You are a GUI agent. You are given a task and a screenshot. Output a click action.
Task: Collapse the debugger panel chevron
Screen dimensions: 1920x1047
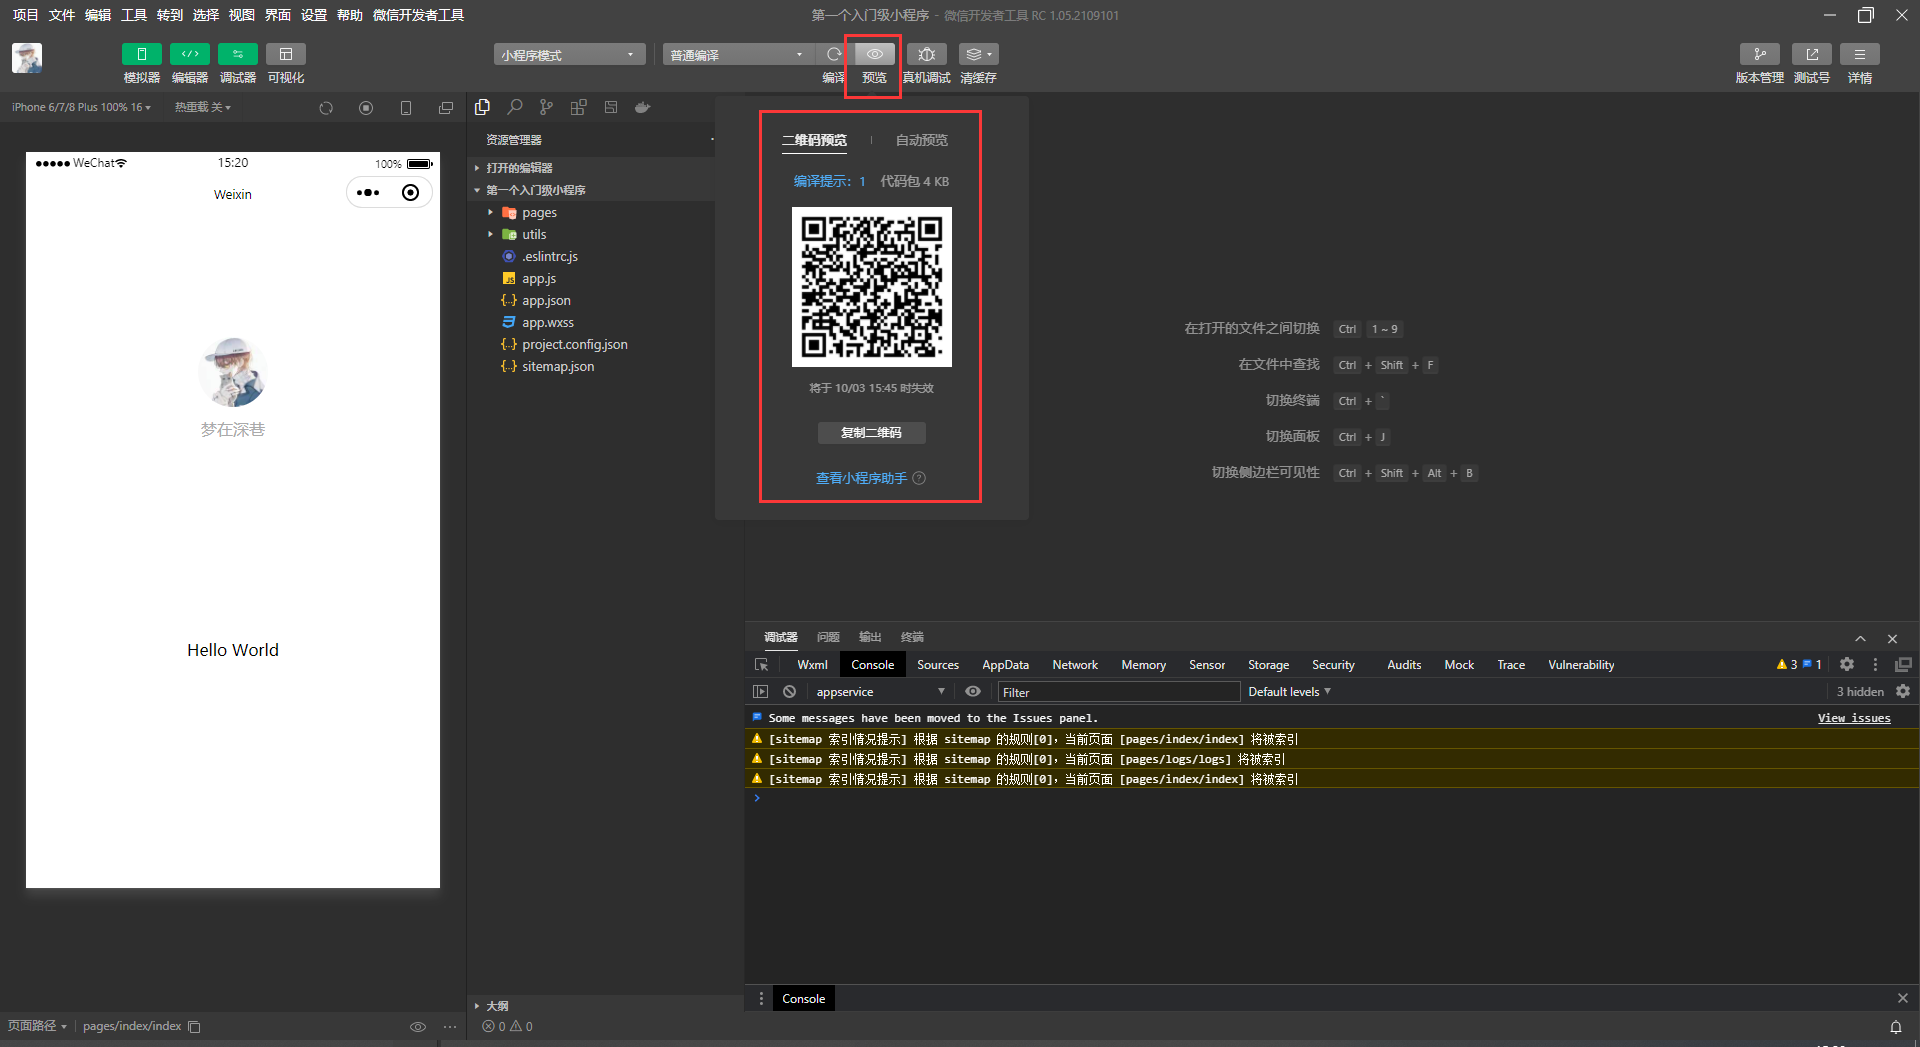[1860, 638]
